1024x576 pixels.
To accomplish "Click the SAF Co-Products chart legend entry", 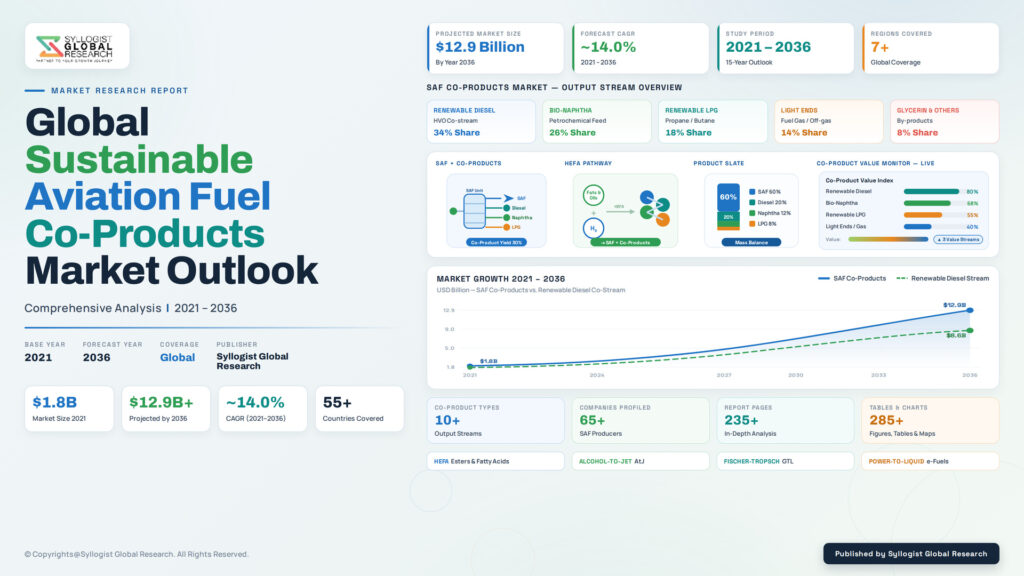I will point(852,278).
